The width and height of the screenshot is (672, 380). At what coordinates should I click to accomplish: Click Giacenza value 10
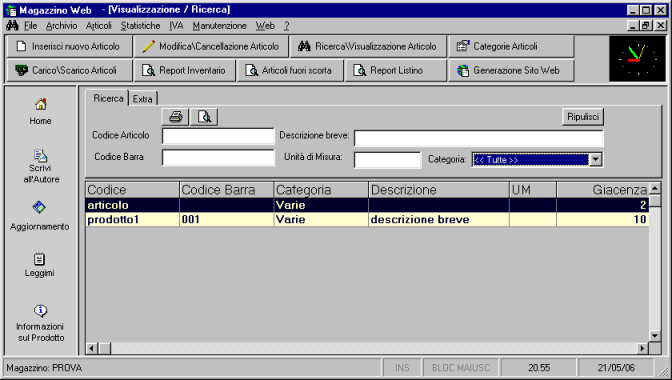click(x=603, y=219)
